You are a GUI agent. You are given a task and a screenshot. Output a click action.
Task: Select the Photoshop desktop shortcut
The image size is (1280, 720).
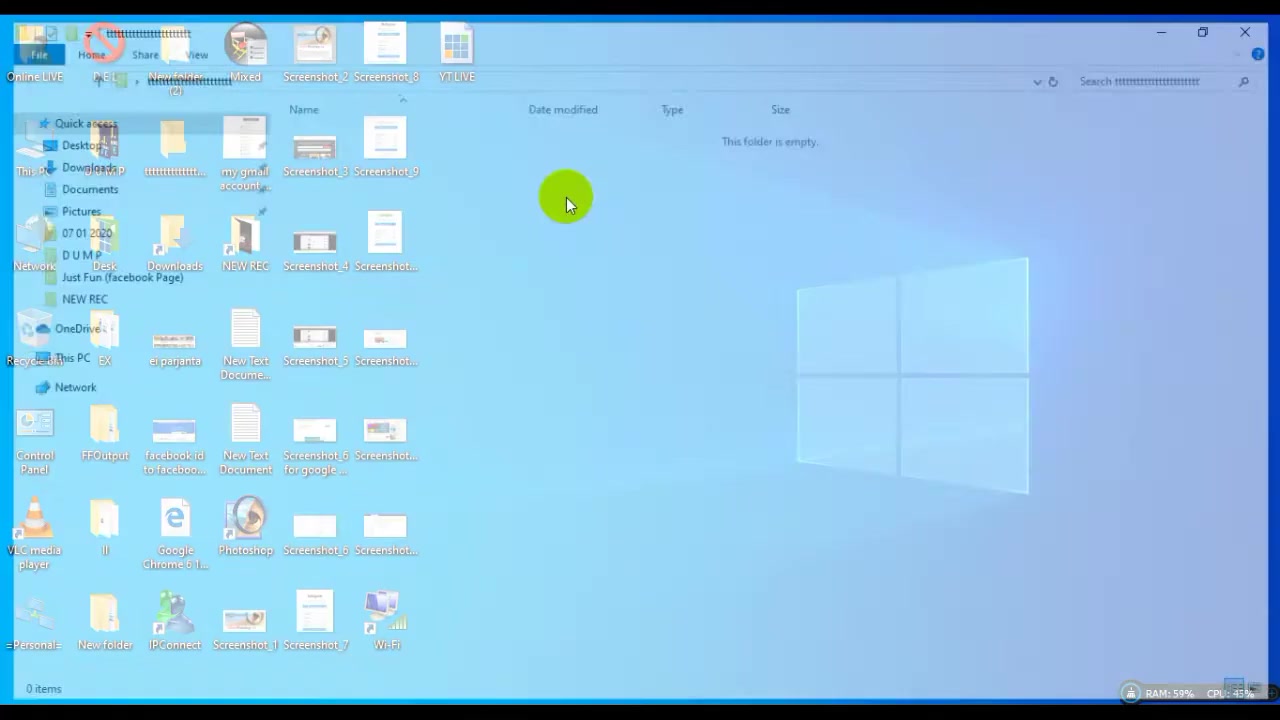coord(245,527)
